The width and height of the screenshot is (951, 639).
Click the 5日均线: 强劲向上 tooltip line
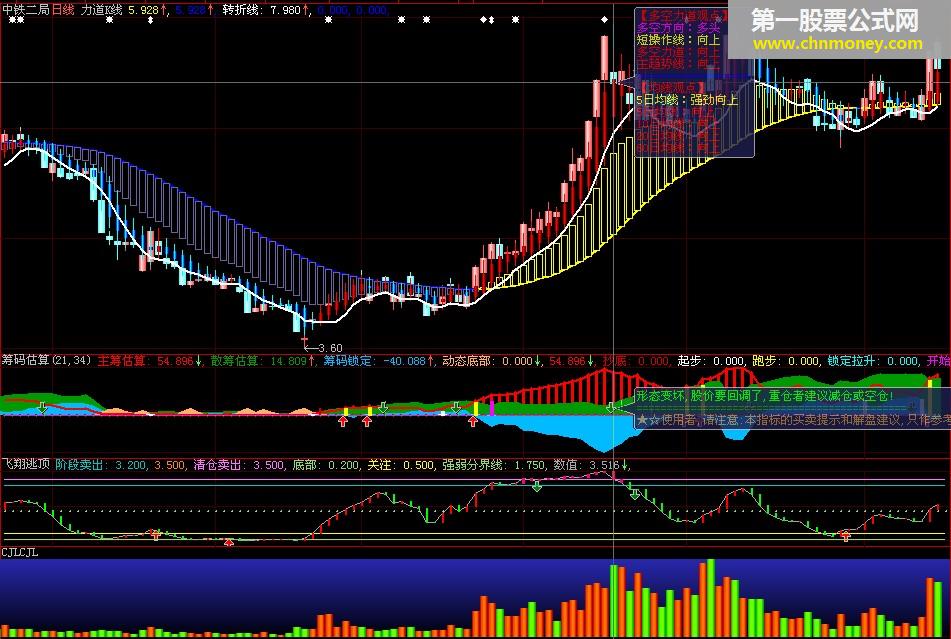tap(687, 100)
